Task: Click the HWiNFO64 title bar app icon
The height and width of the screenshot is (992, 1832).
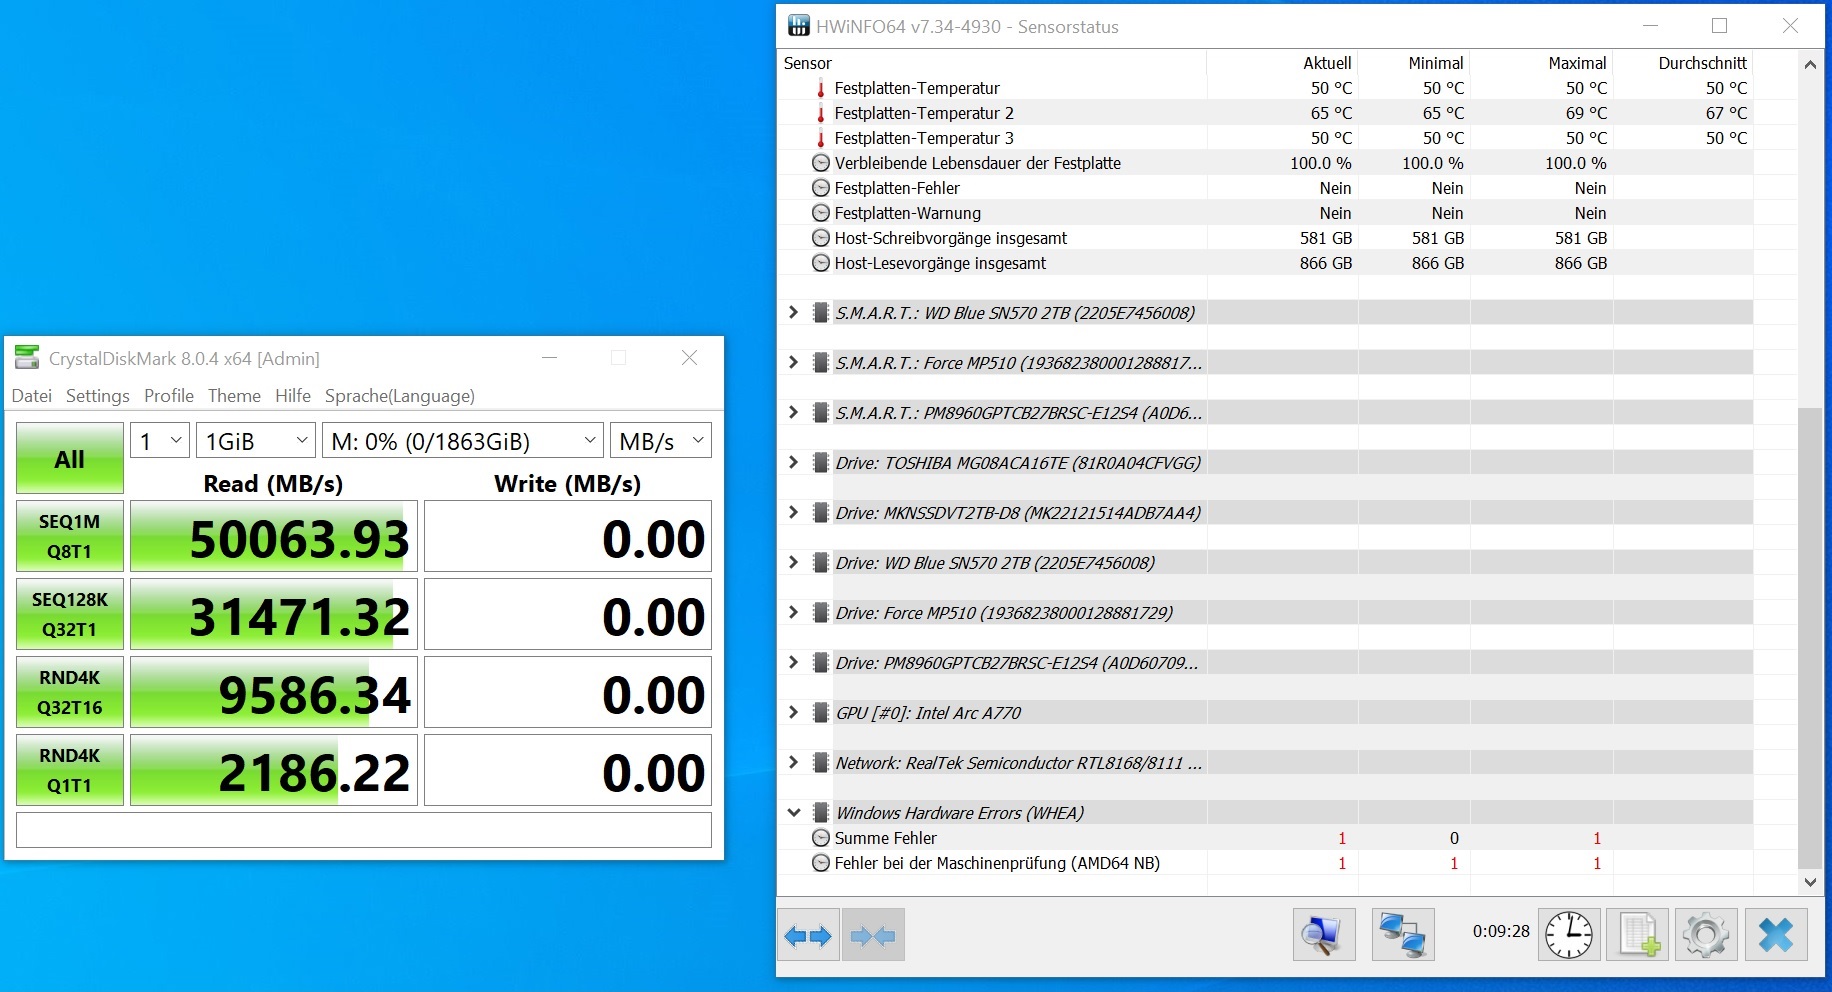Action: [799, 26]
